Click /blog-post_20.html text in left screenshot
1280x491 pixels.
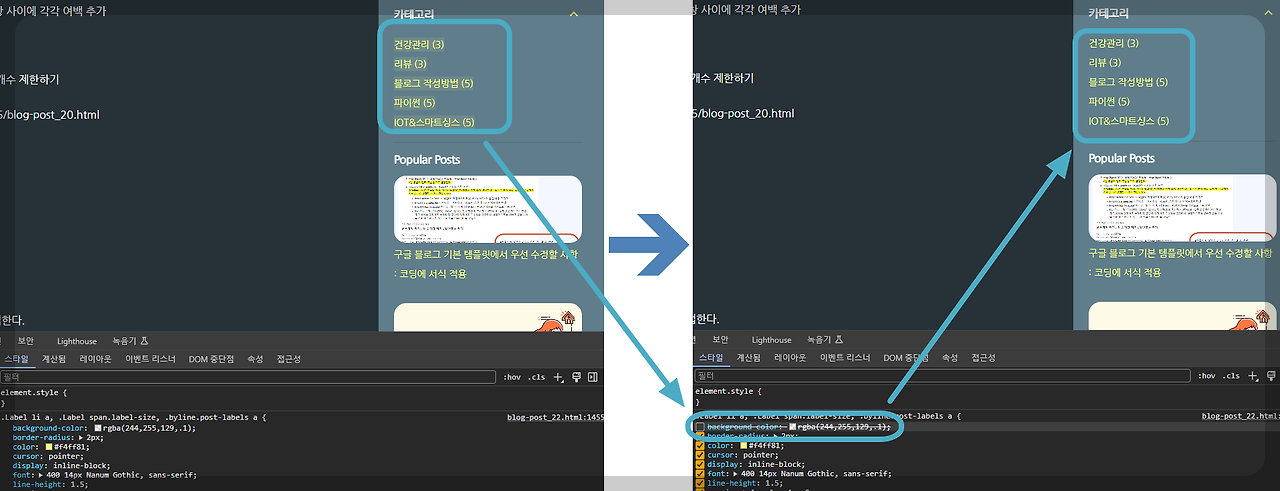pyautogui.click(x=52, y=115)
